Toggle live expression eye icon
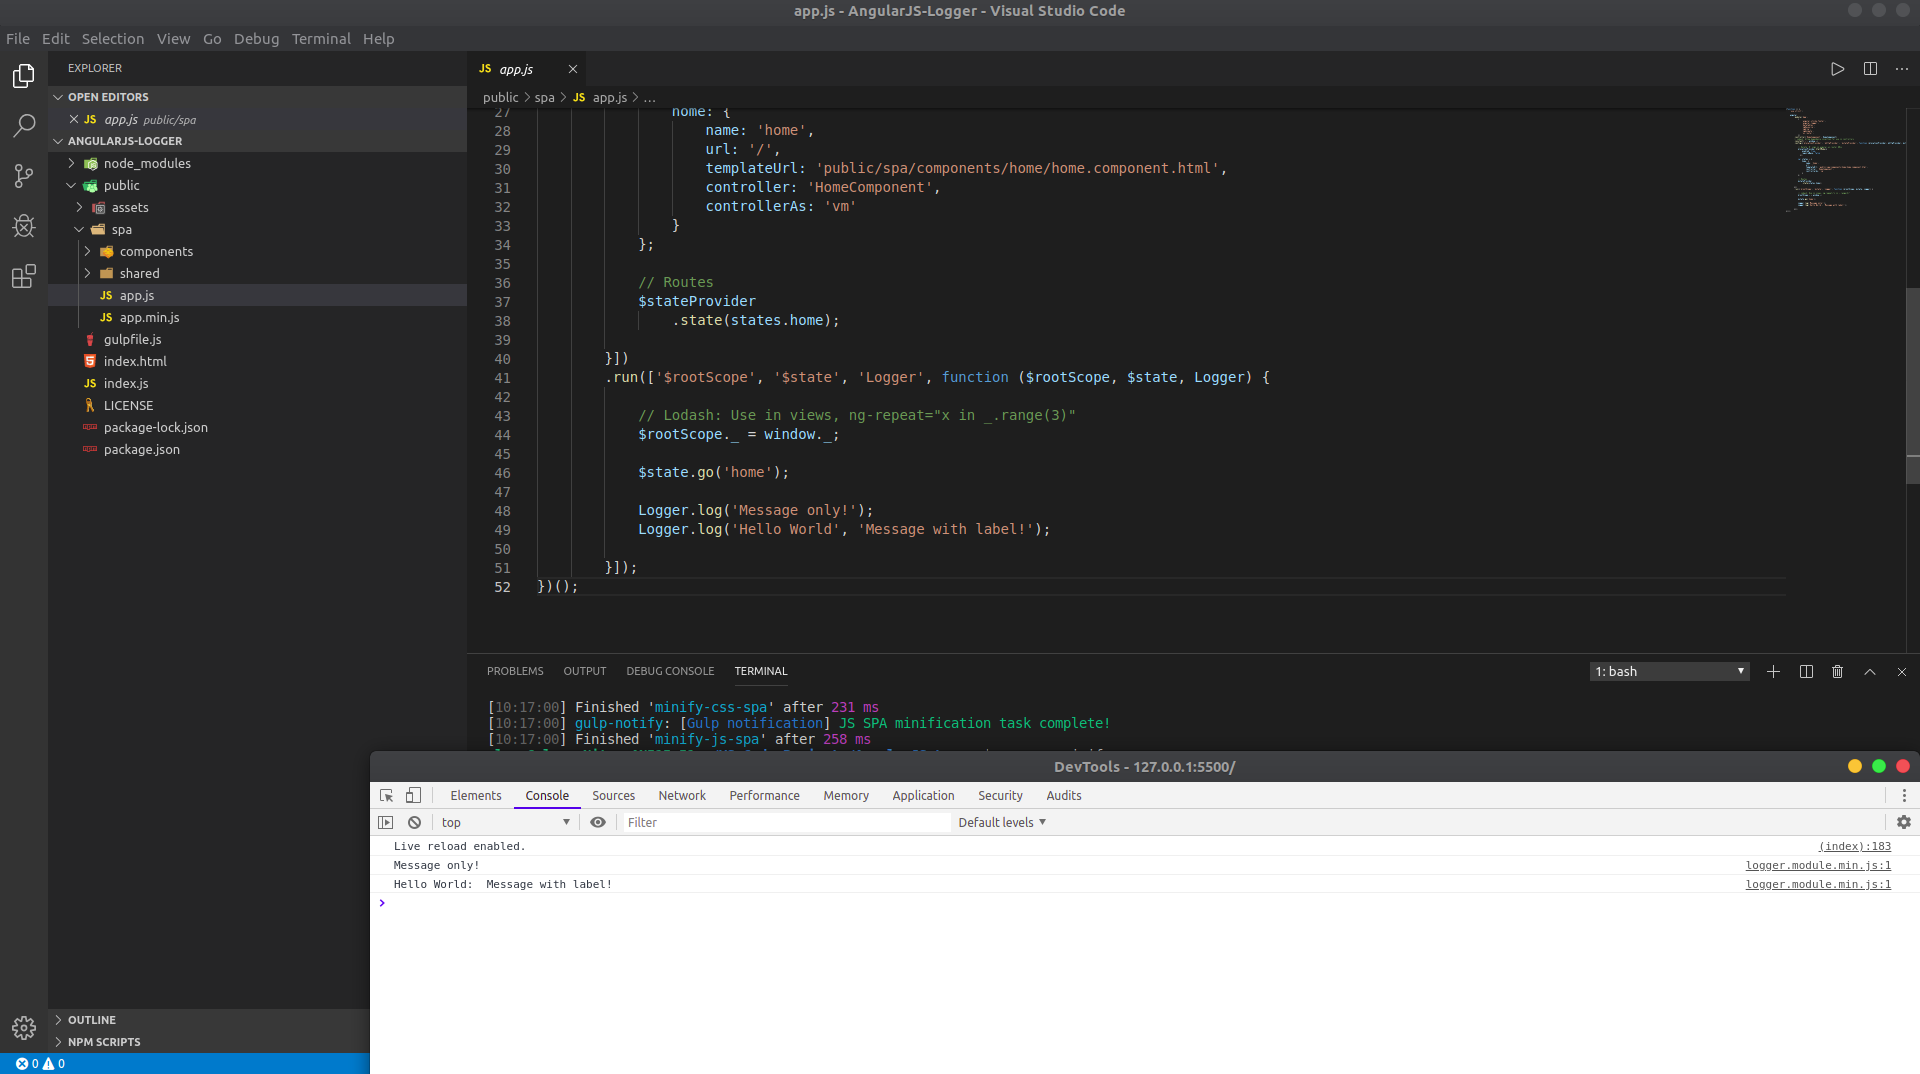Image resolution: width=1920 pixels, height=1074 pixels. click(598, 822)
